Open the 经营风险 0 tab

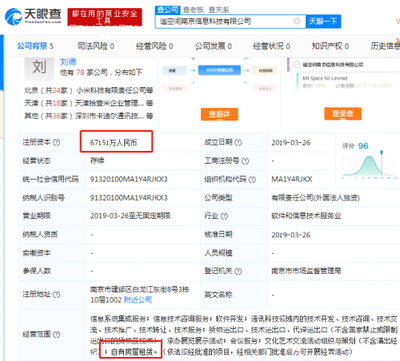(x=154, y=46)
